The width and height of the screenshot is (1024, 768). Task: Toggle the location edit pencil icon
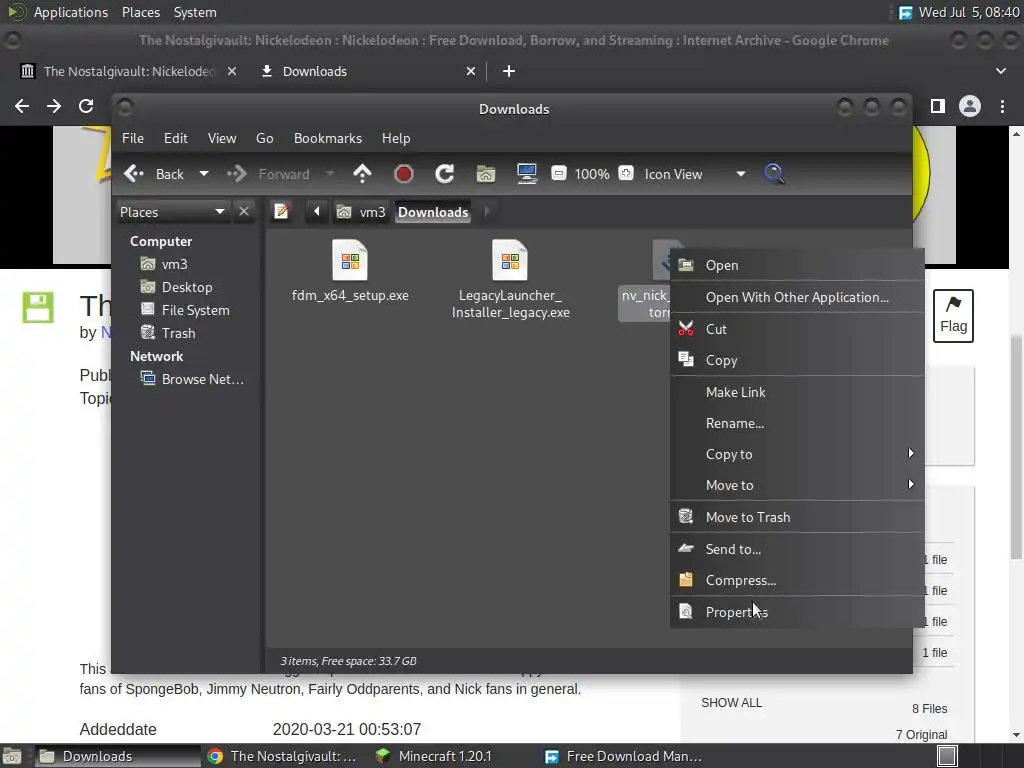click(281, 212)
